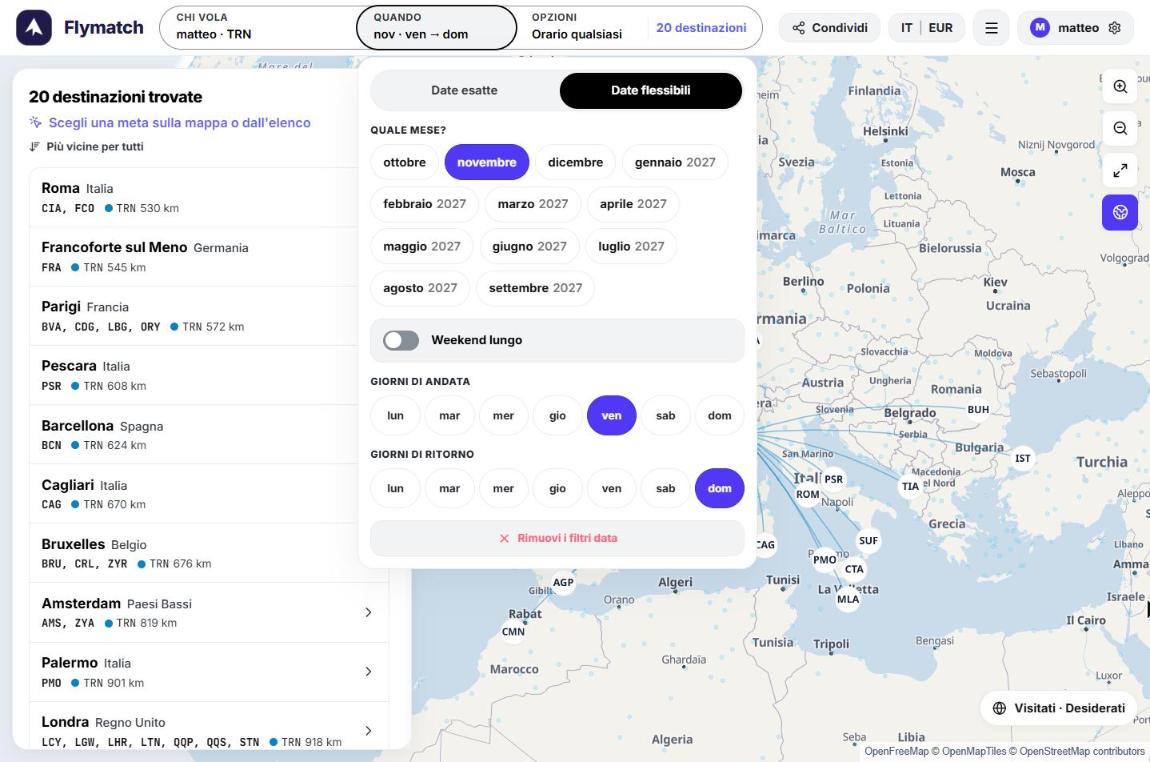The height and width of the screenshot is (762, 1150).
Task: Select the CMN marker in Morocco
Action: click(x=513, y=631)
